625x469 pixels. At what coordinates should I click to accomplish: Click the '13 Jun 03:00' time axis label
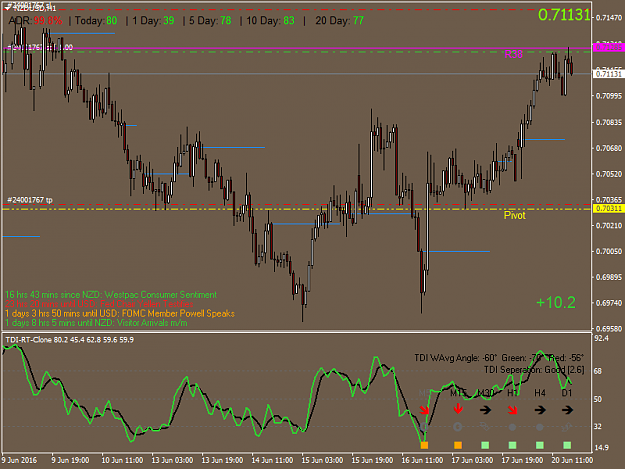172,460
